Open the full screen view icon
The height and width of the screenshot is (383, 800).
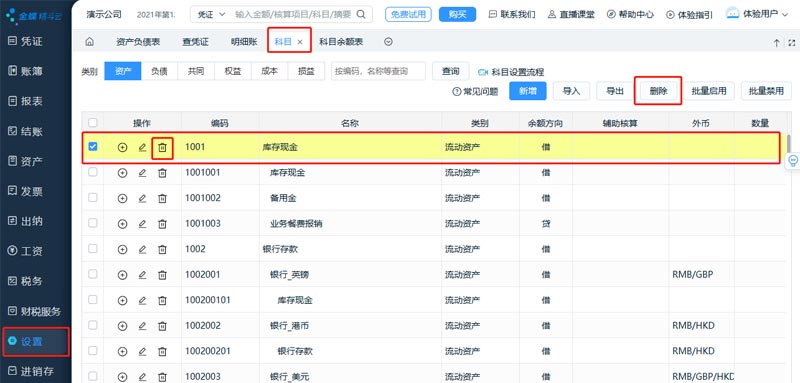point(791,43)
